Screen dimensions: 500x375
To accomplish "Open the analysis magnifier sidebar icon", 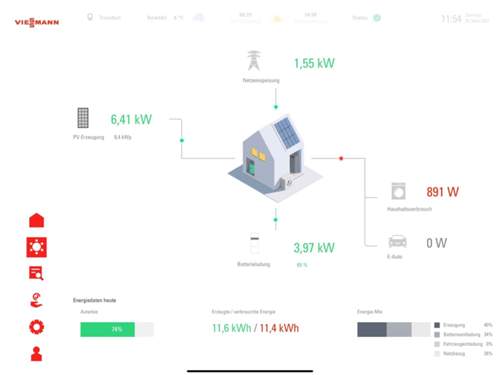I will (36, 273).
